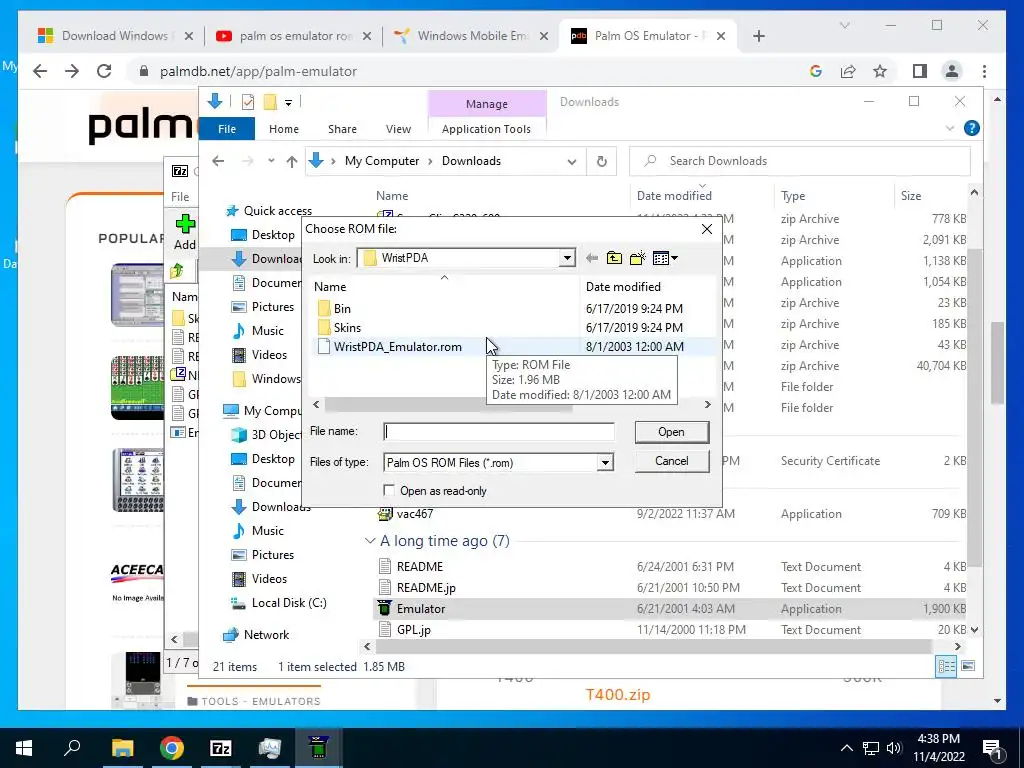
Task: Open Local Disk (C:) in navigation pane
Action: (289, 603)
